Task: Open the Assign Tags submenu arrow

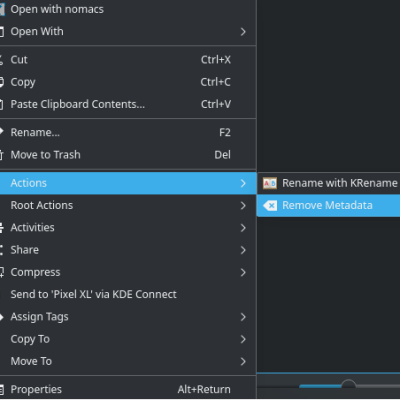Action: 243,317
